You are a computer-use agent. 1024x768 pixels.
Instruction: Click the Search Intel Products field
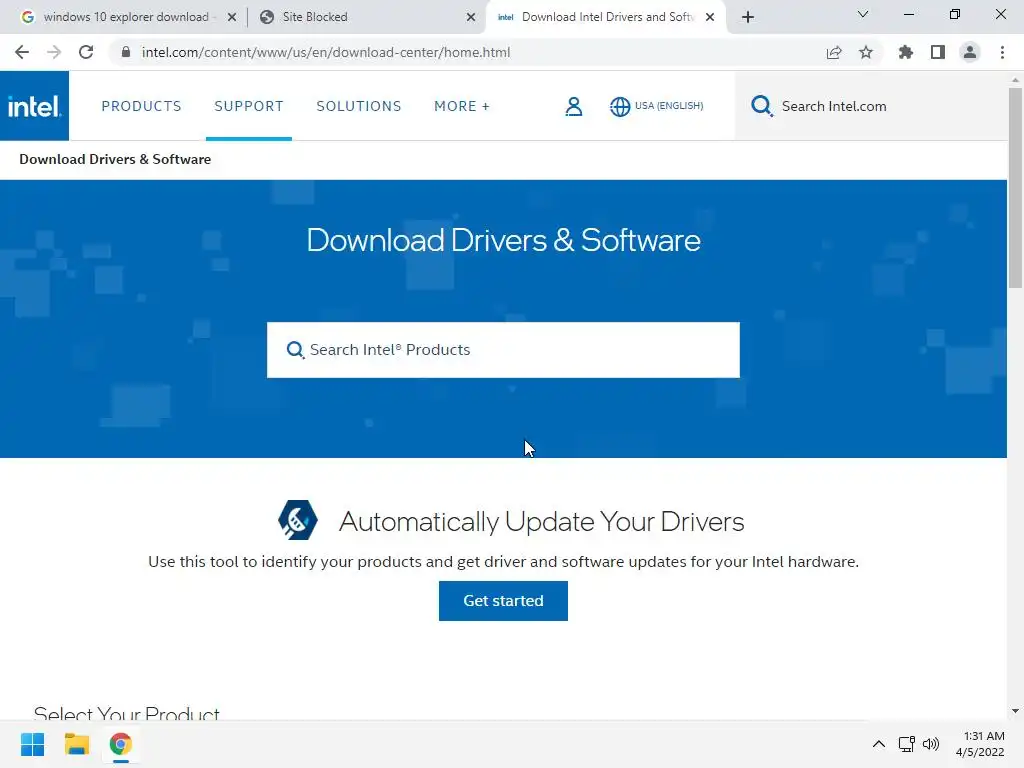tap(503, 350)
